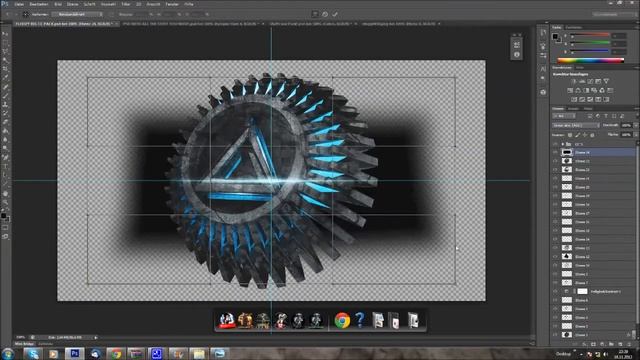Select the Eraser tool
The width and height of the screenshot is (640, 360).
click(5, 122)
